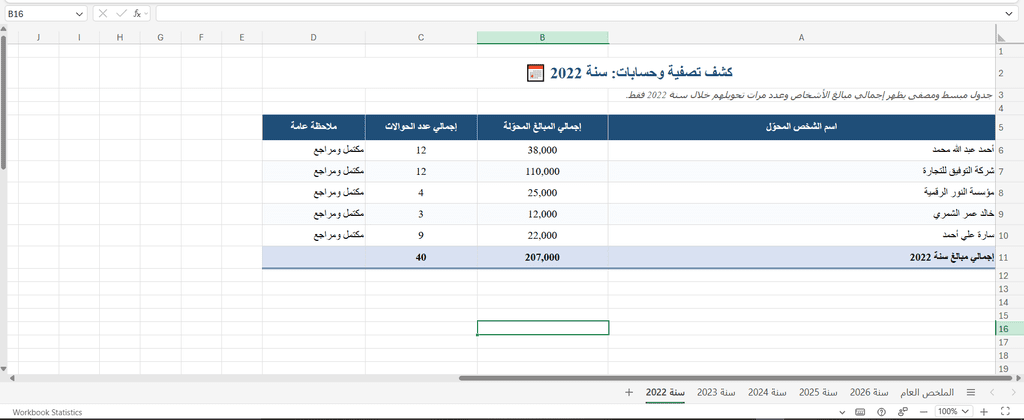Click the vertical scrollbar up arrow
The image size is (1024, 420).
(x=3, y=27)
